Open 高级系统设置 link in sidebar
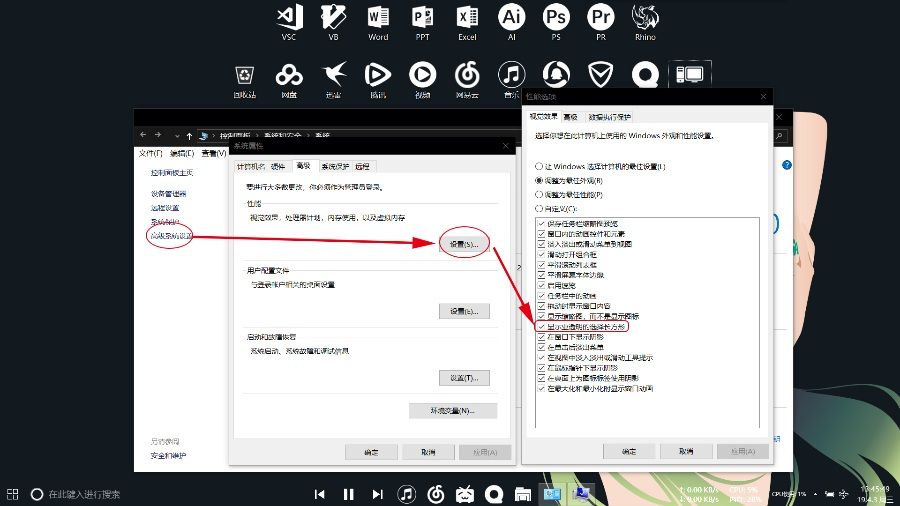 tap(172, 236)
